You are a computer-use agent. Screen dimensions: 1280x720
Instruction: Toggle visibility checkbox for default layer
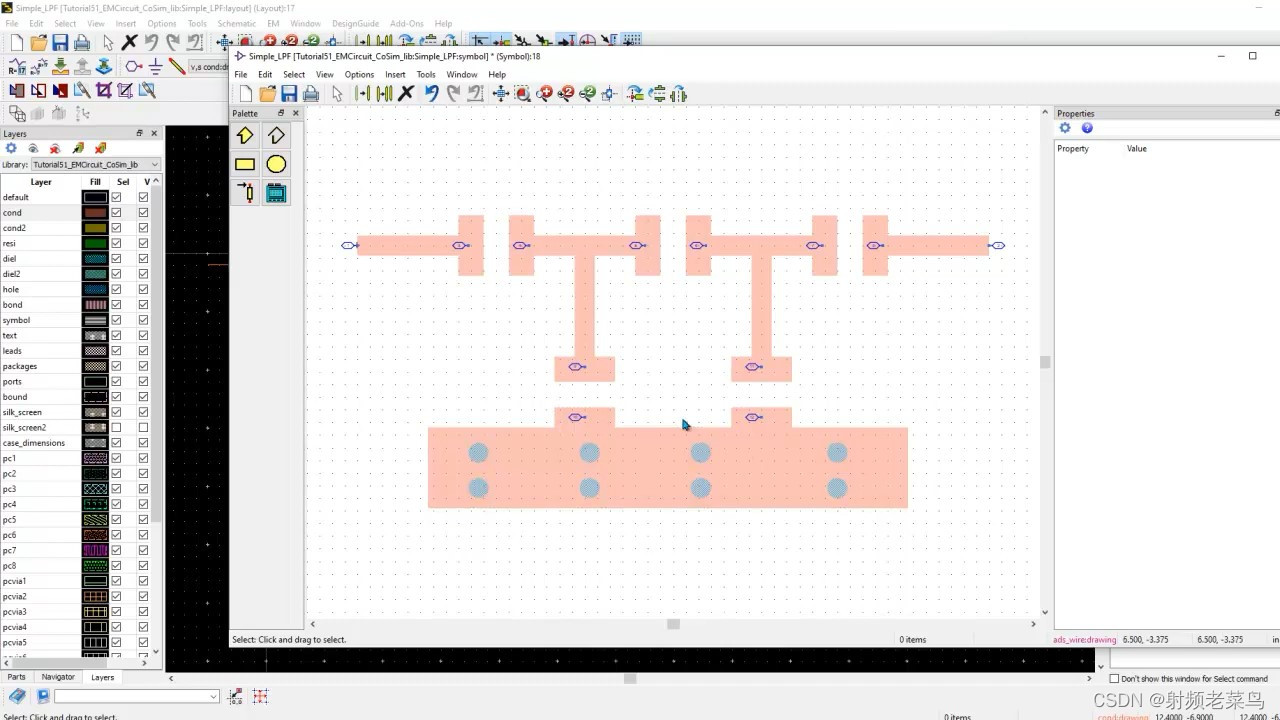pyautogui.click(x=143, y=197)
